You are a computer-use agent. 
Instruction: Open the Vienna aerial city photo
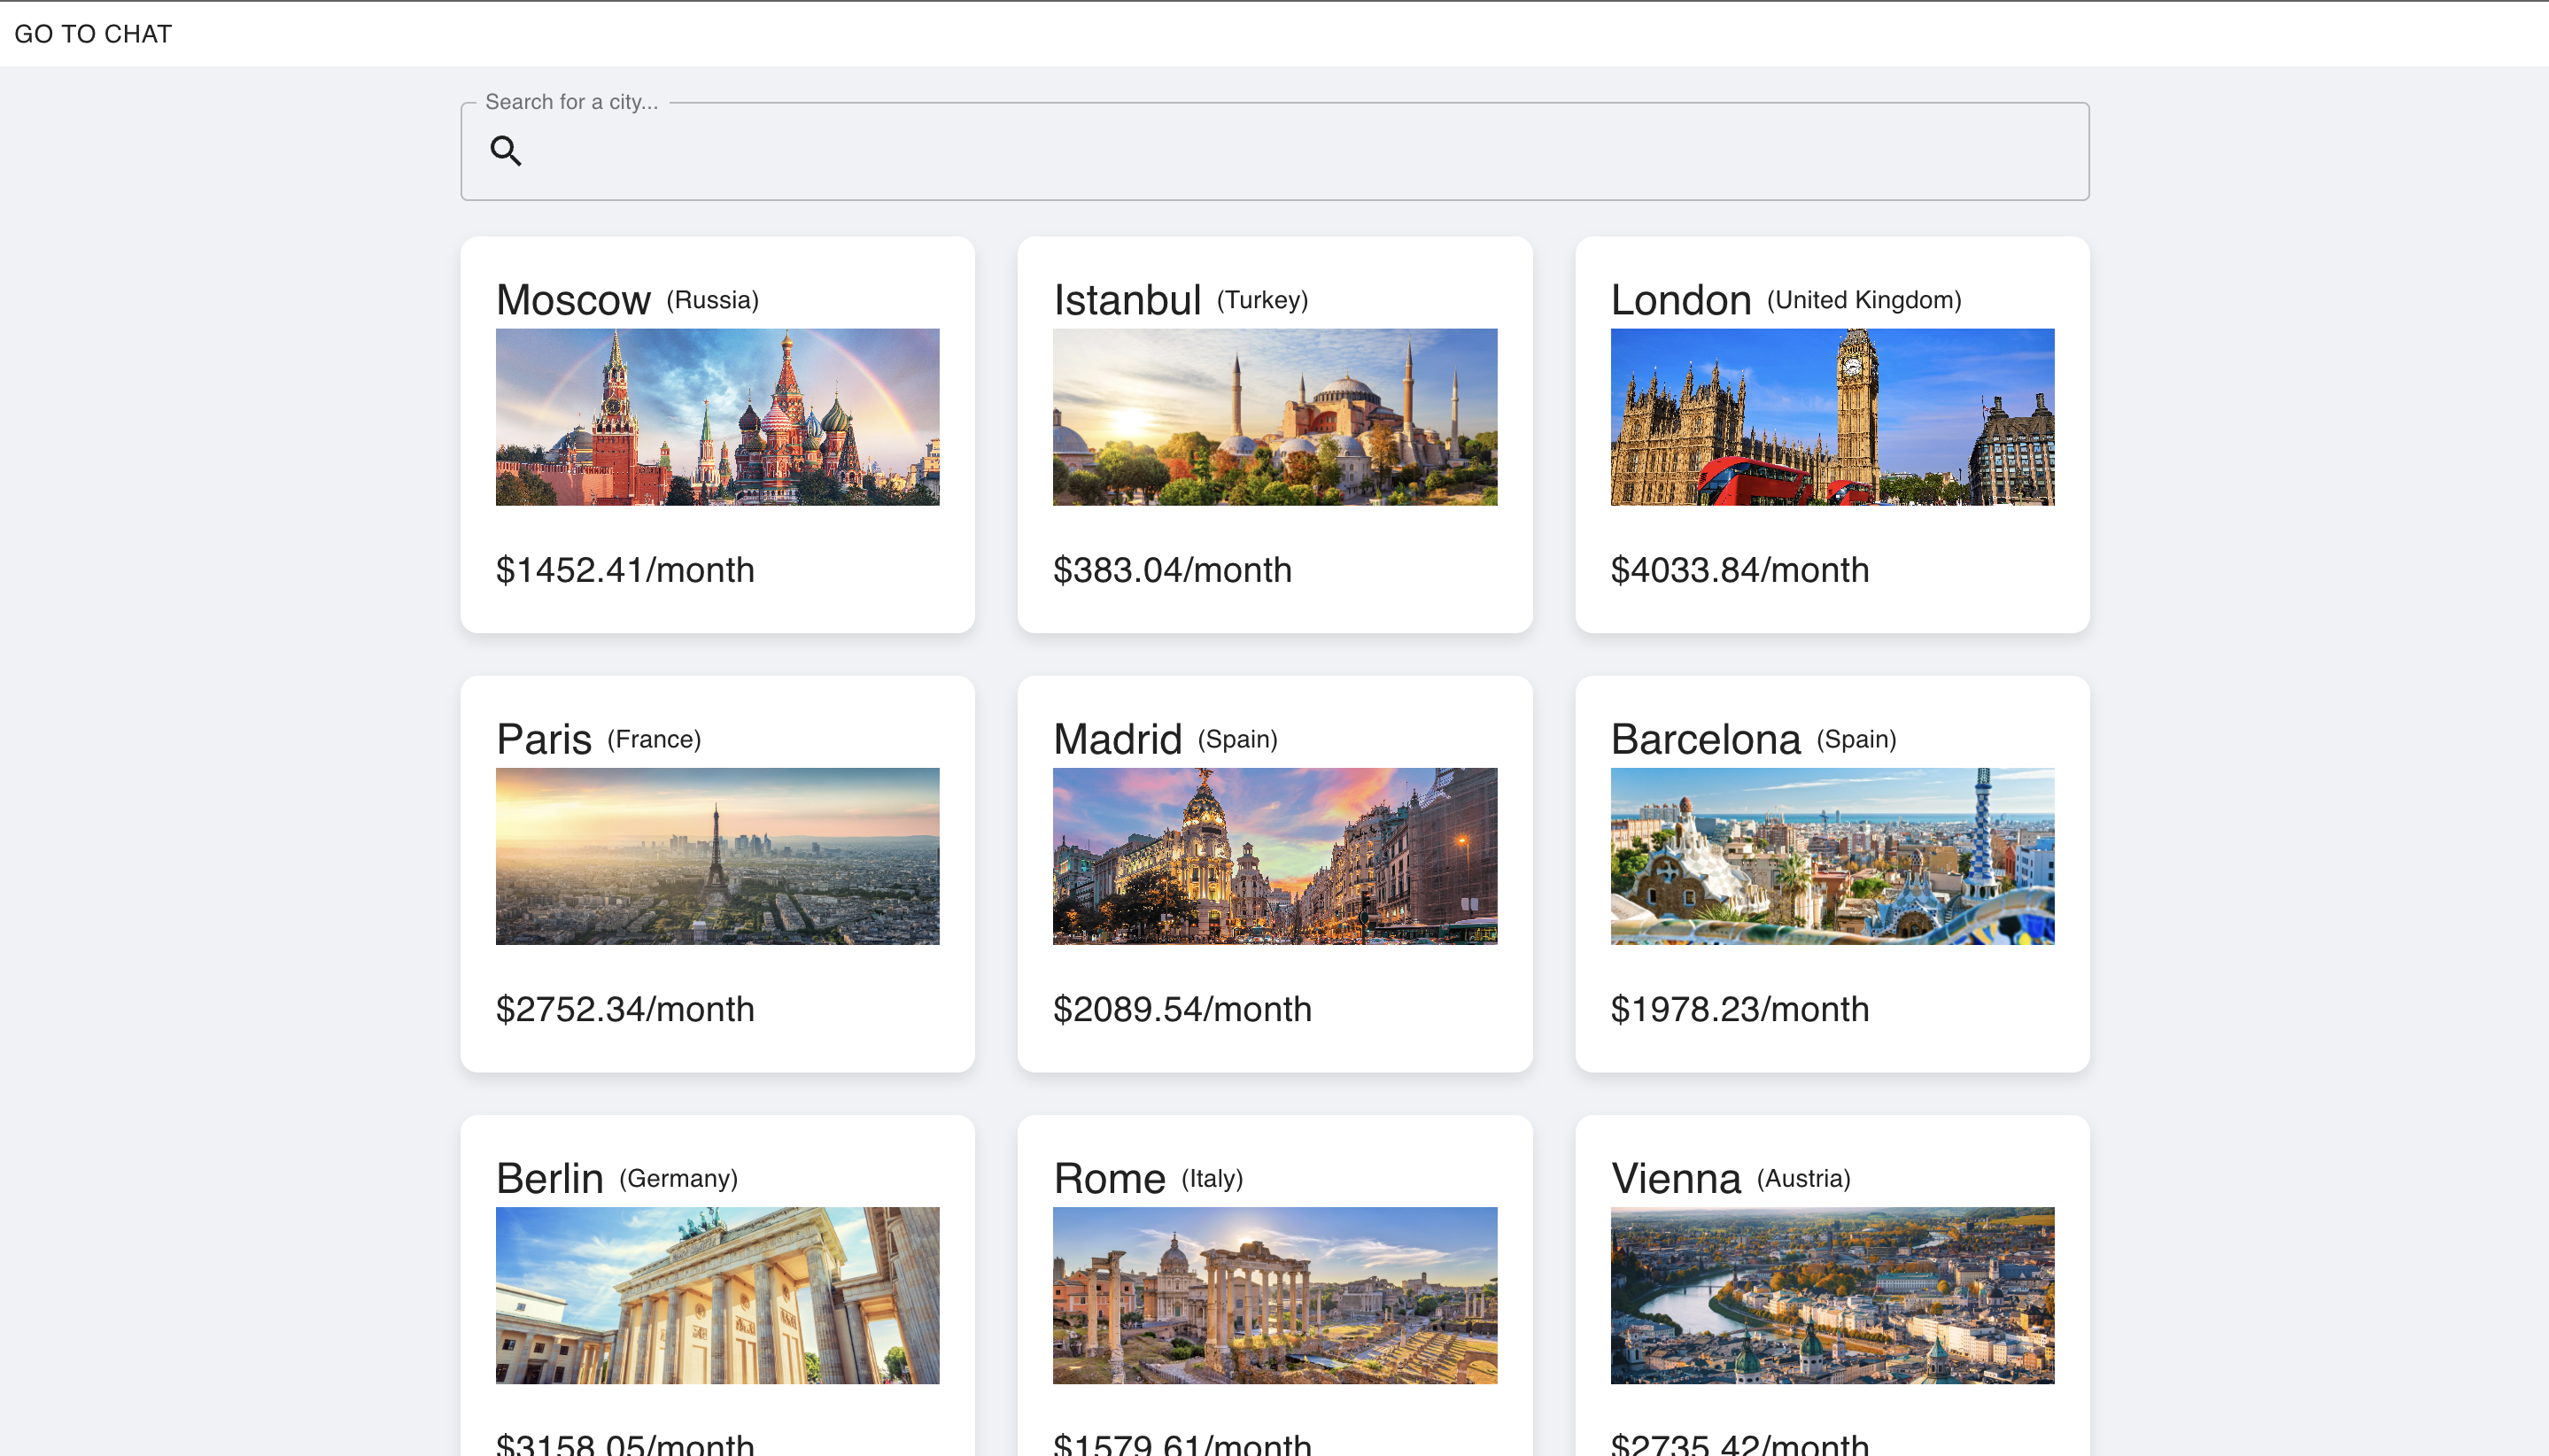coord(1831,1295)
